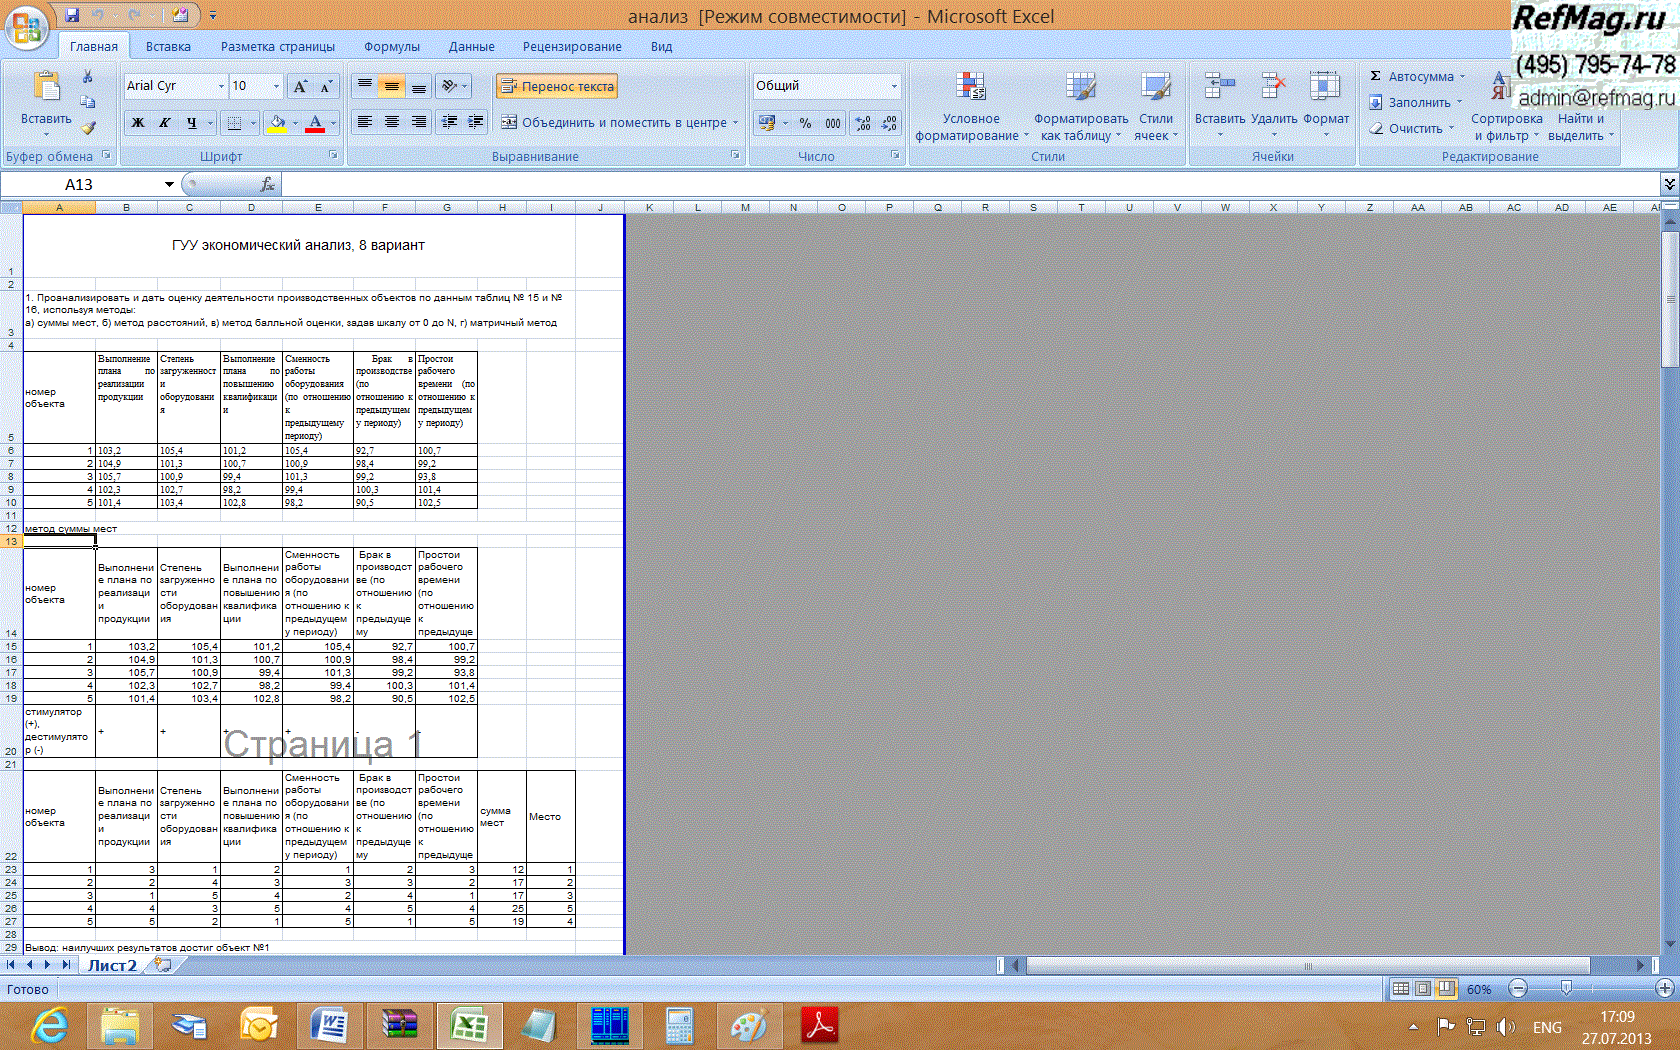The image size is (1680, 1050).
Task: Open the Формулы ribbon tab
Action: tap(391, 46)
